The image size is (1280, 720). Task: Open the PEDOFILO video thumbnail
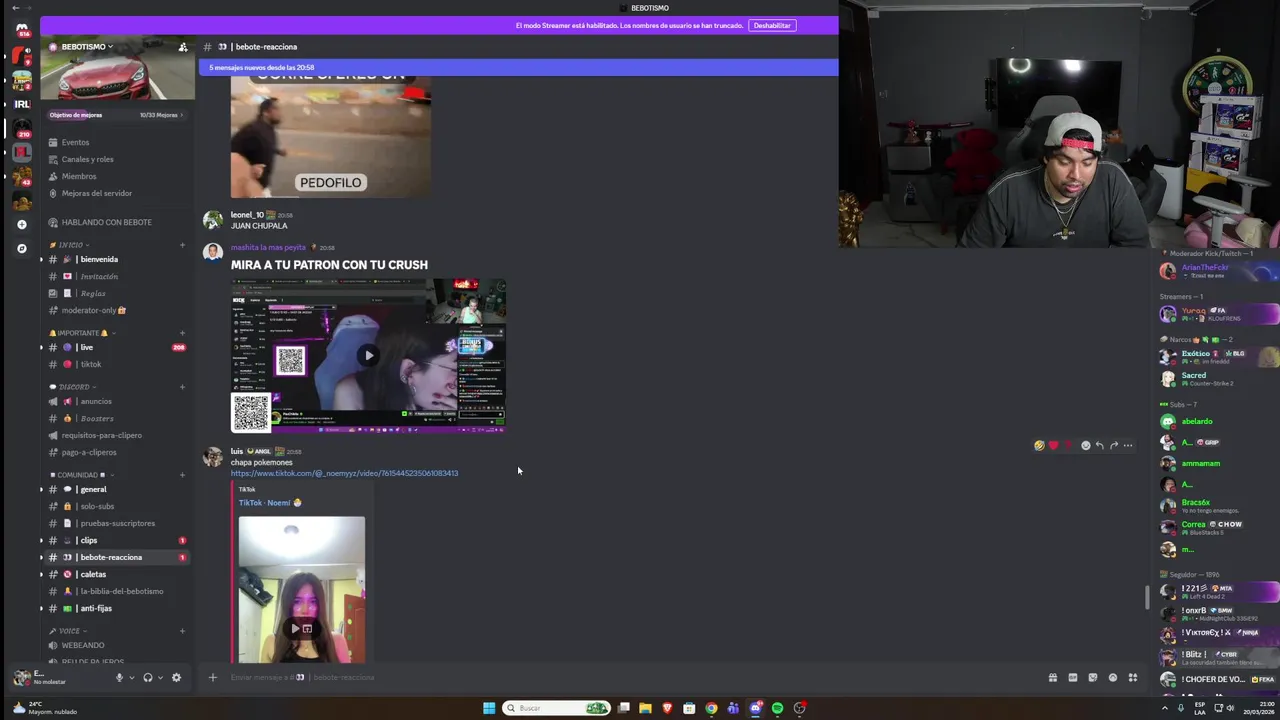click(331, 137)
